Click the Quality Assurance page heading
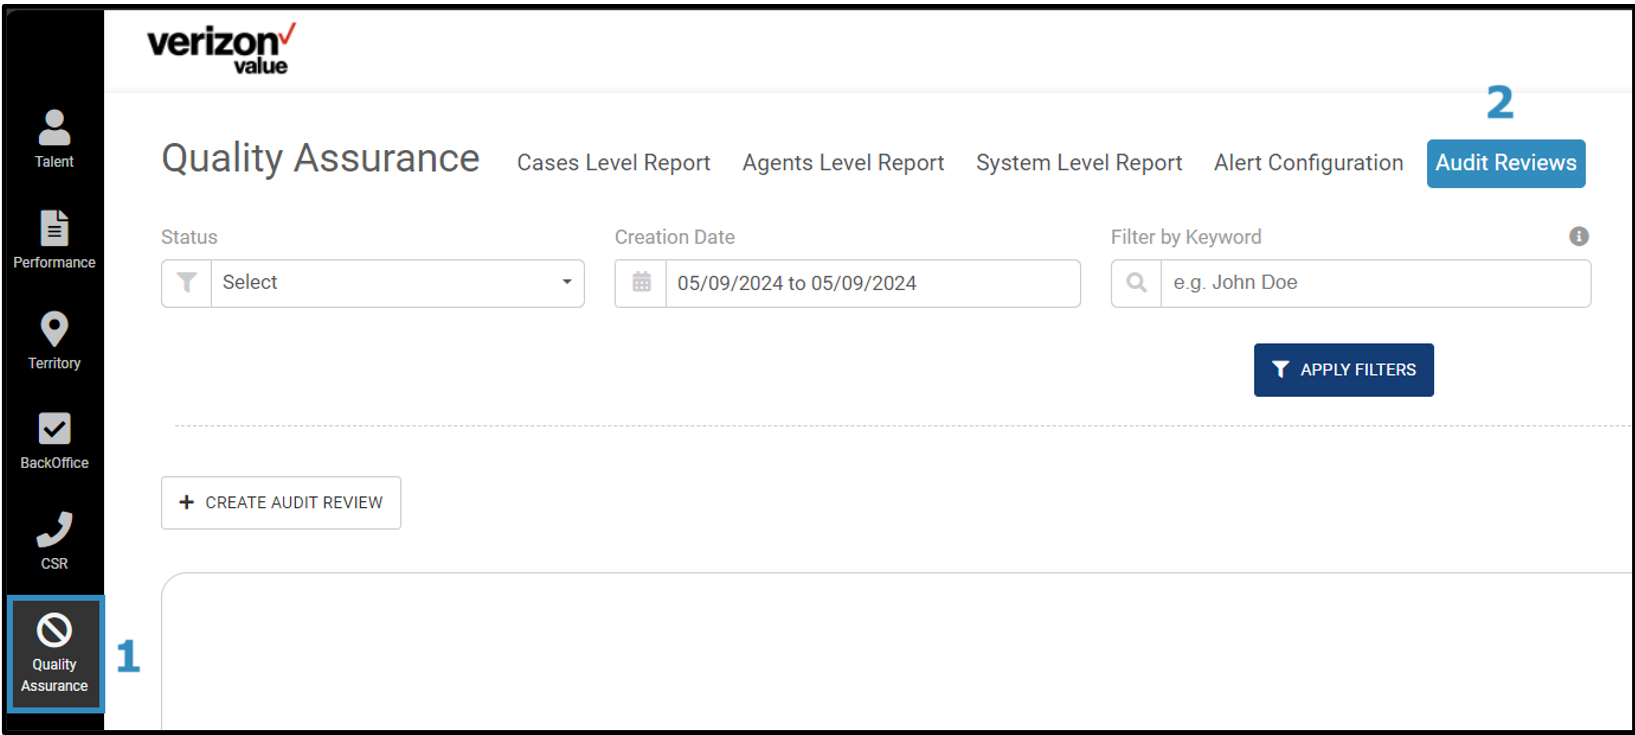Screen dimensions: 1635x735 click(x=321, y=159)
